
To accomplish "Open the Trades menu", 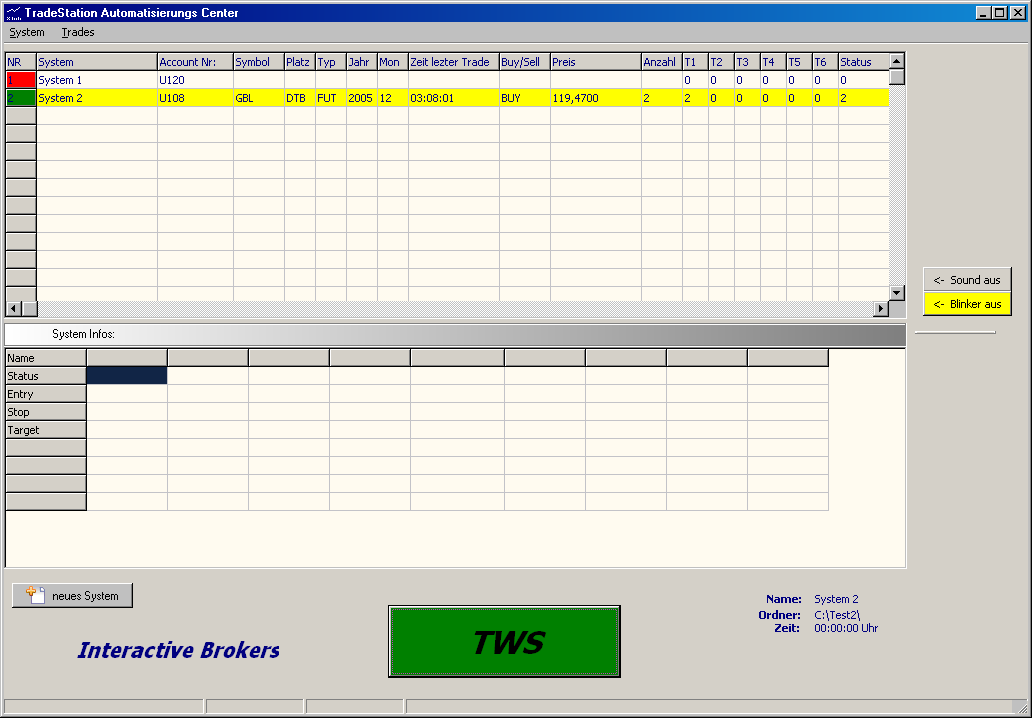I will (x=78, y=32).
